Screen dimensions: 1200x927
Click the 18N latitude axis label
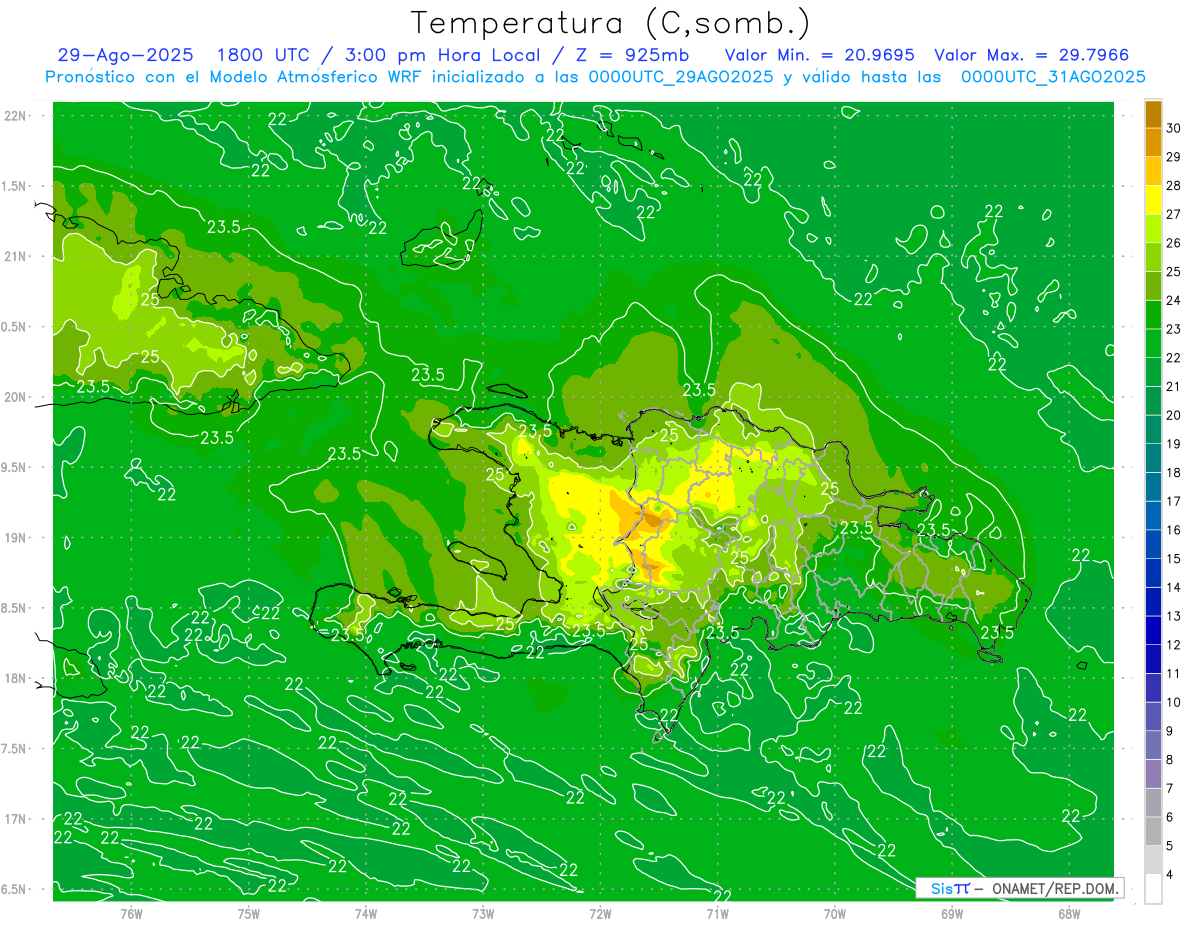[15, 678]
